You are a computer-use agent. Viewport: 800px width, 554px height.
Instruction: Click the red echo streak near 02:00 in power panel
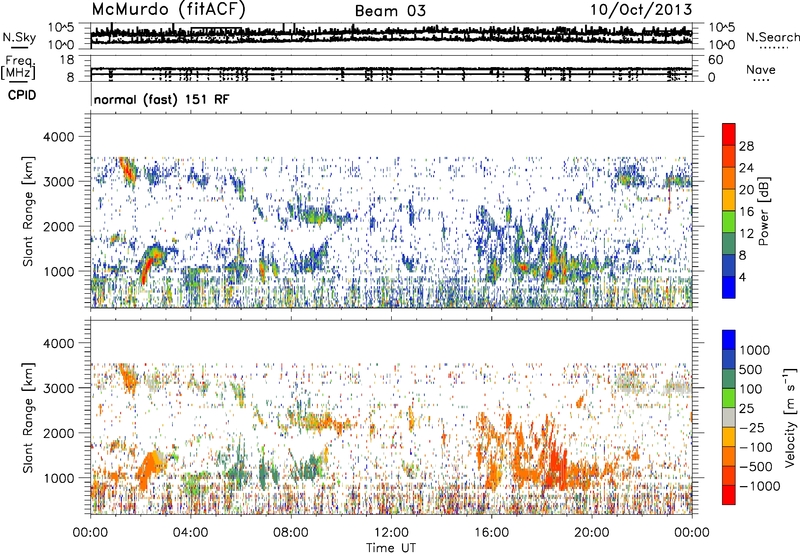147,269
